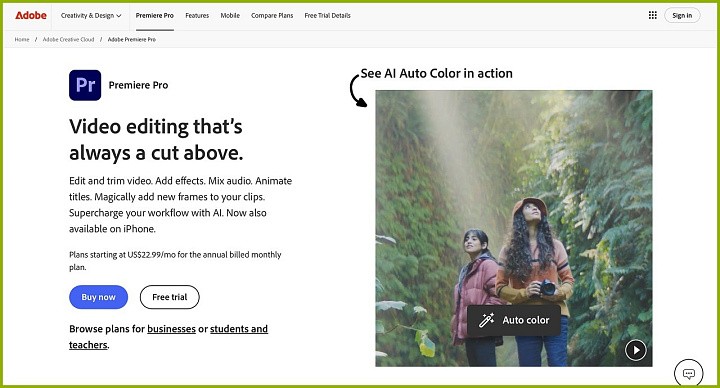The height and width of the screenshot is (388, 720).
Task: Click the forest hikers video thumbnail
Action: (513, 228)
